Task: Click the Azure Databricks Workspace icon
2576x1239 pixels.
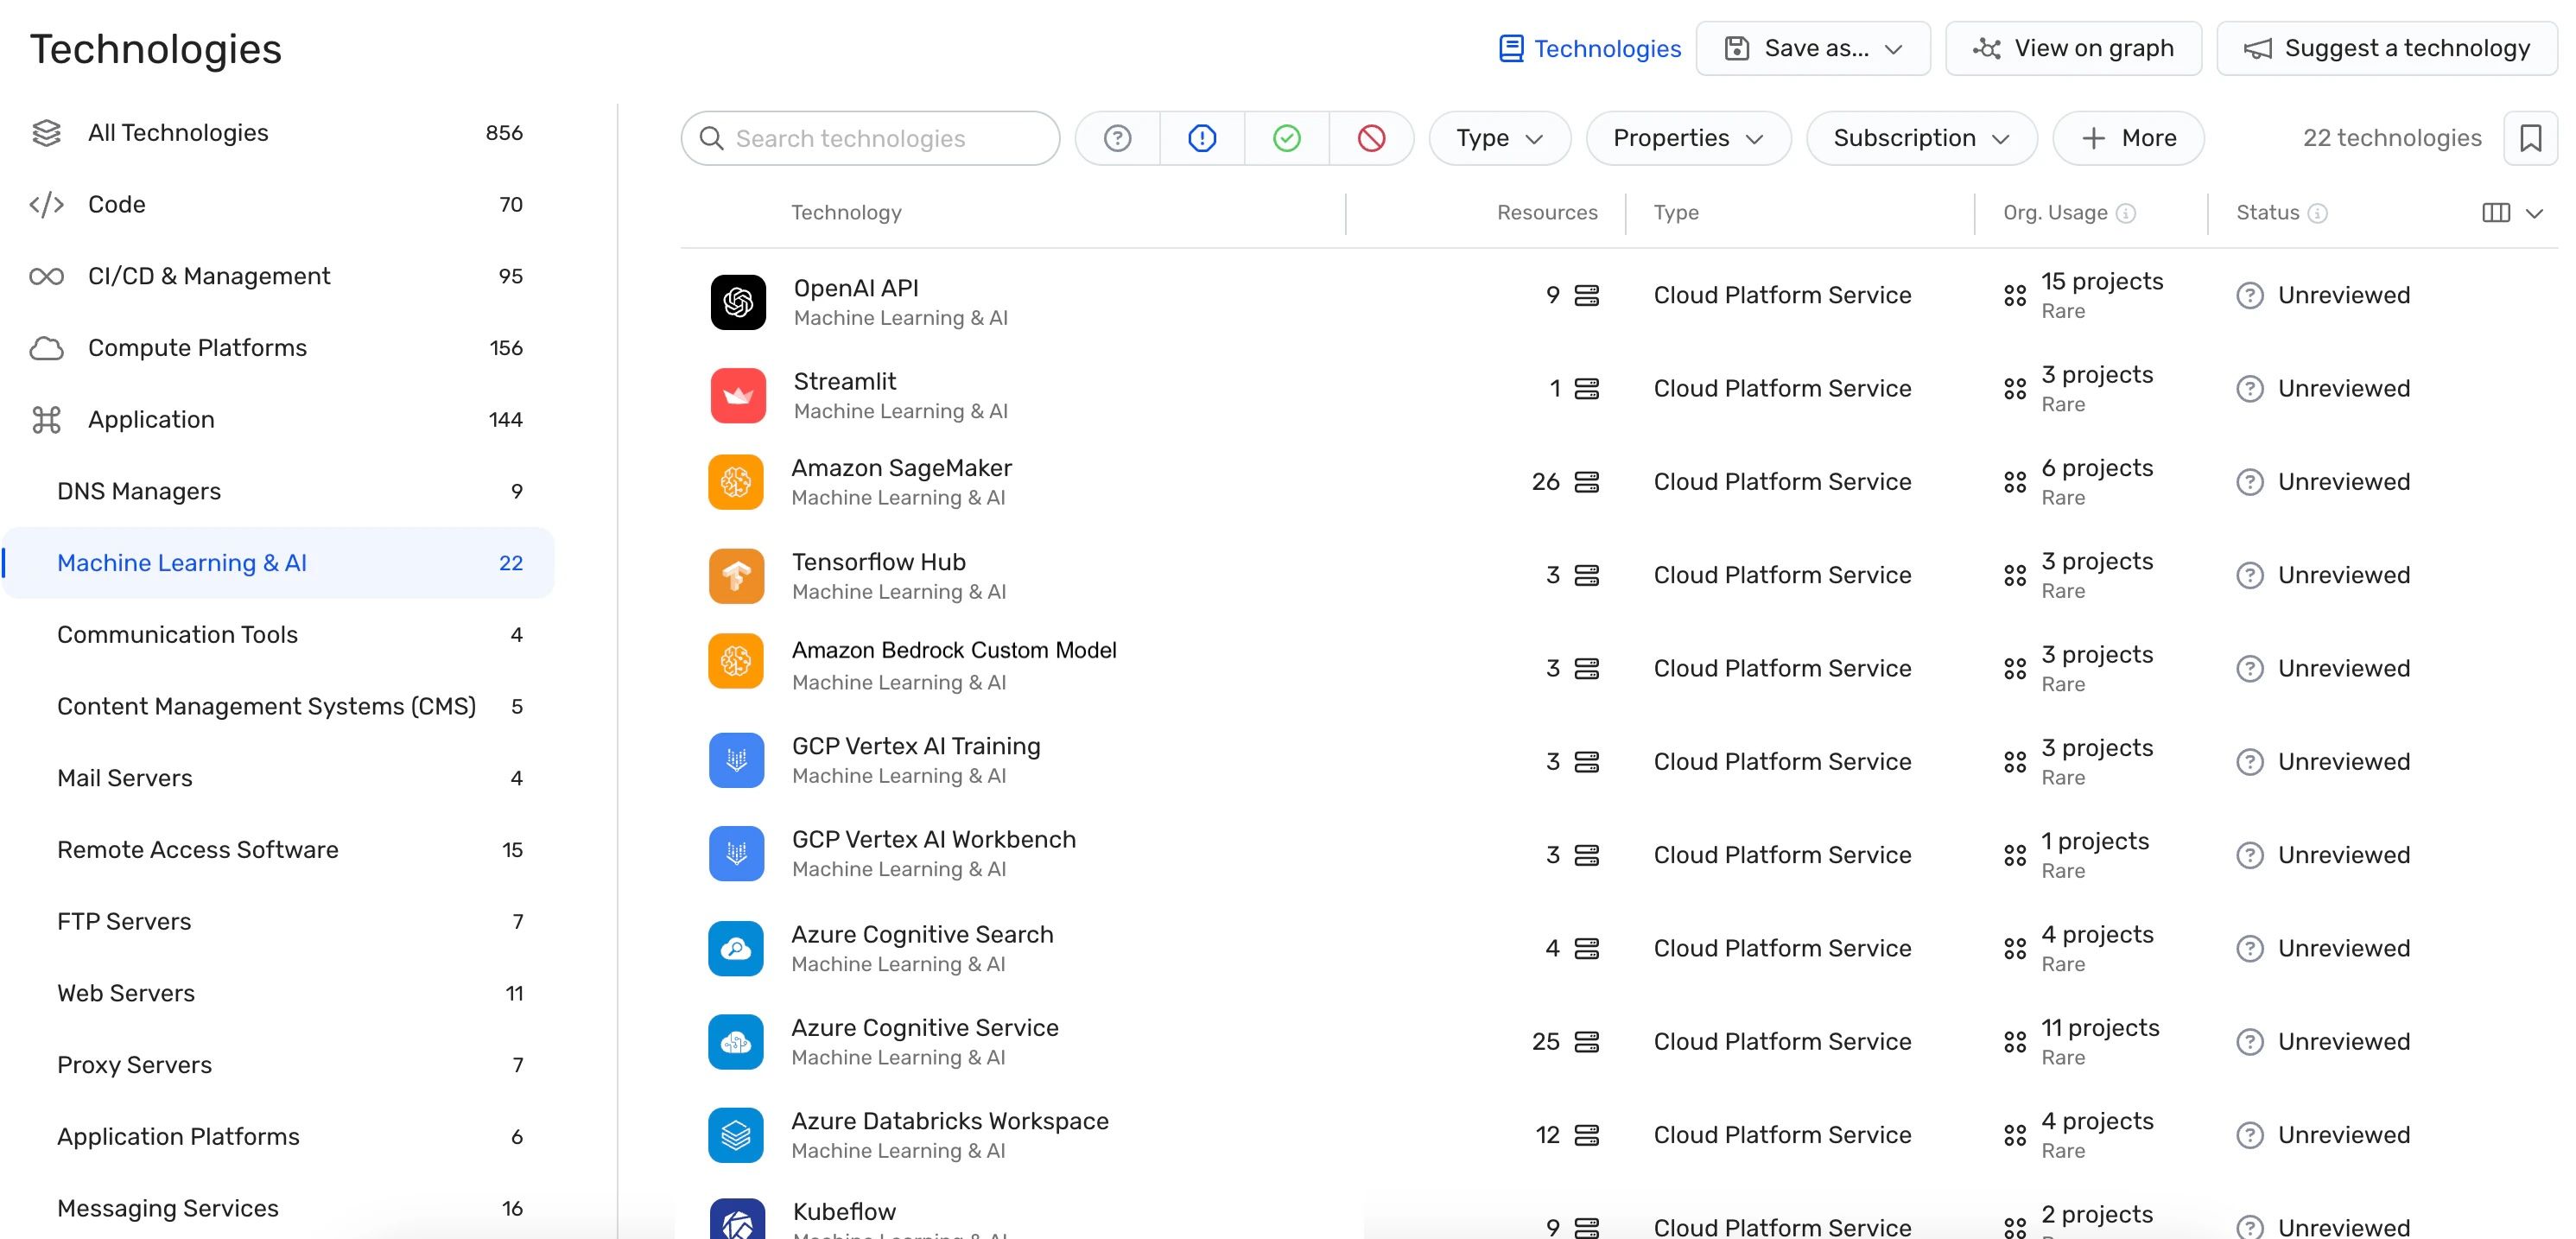Action: click(x=736, y=1135)
